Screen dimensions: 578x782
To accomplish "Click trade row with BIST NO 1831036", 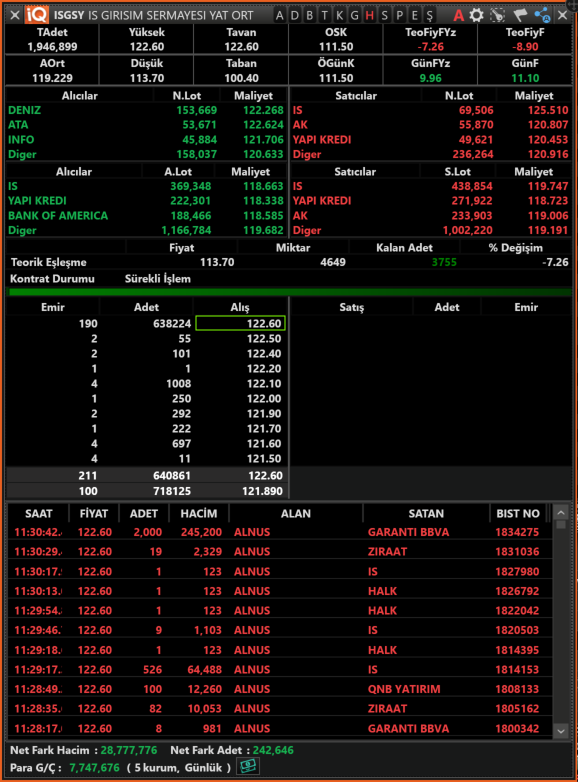I will tap(279, 552).
